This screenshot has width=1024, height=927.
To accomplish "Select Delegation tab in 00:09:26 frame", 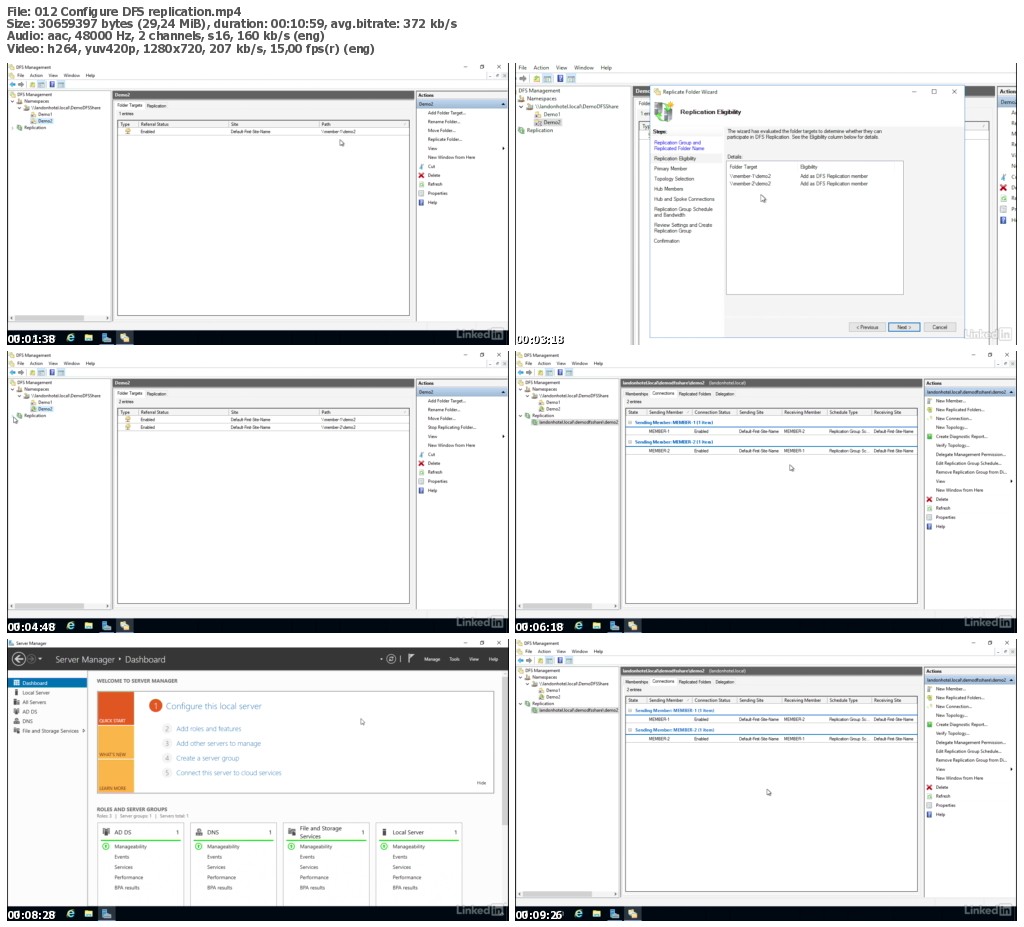I will pyautogui.click(x=725, y=682).
